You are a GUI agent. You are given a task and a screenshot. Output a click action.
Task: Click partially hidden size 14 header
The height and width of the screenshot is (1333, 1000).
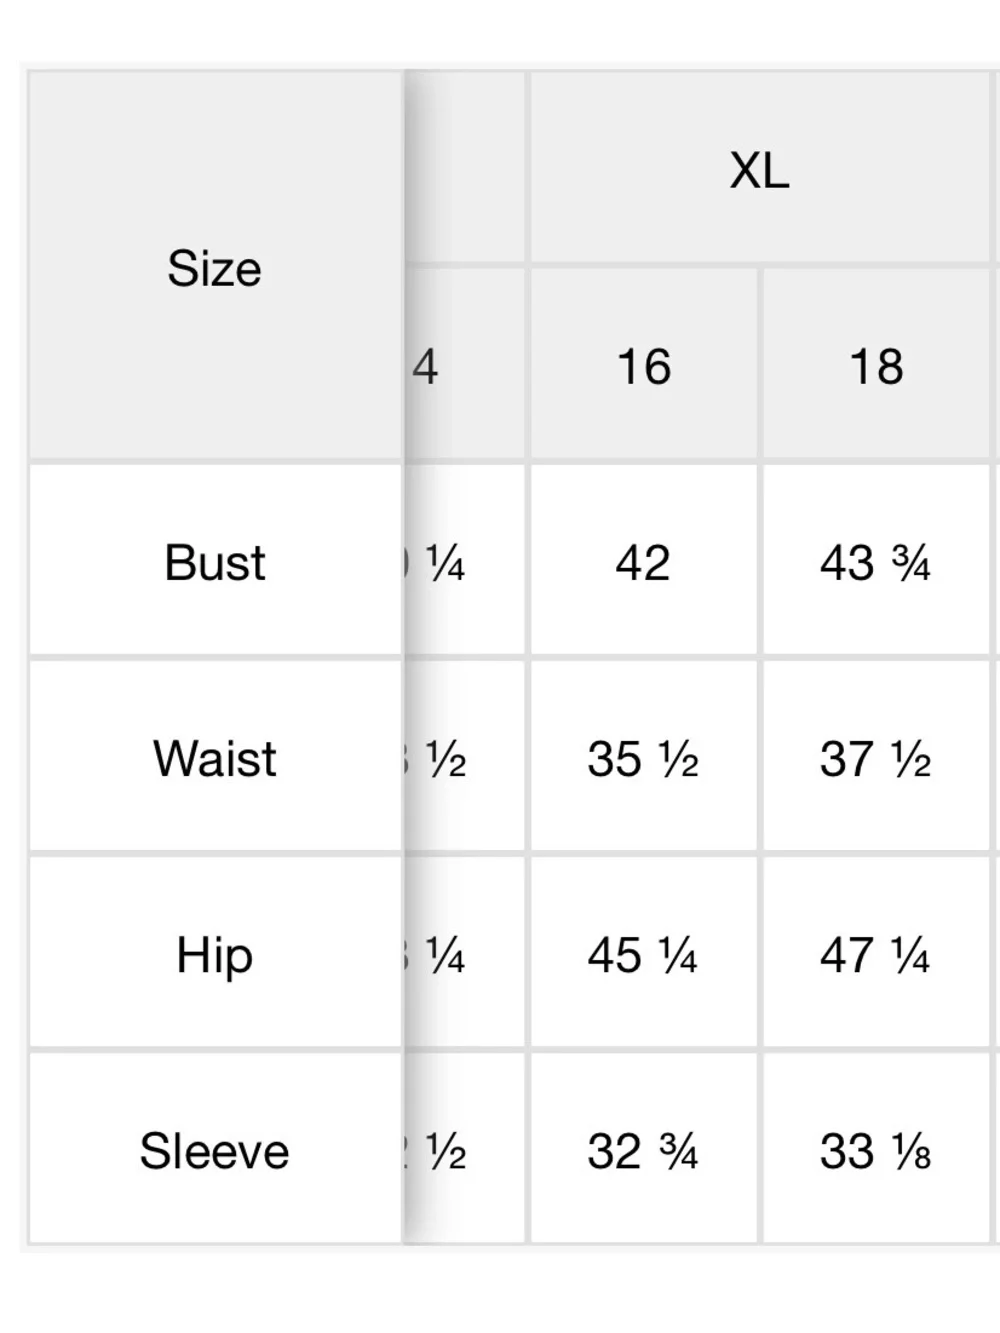pyautogui.click(x=465, y=365)
